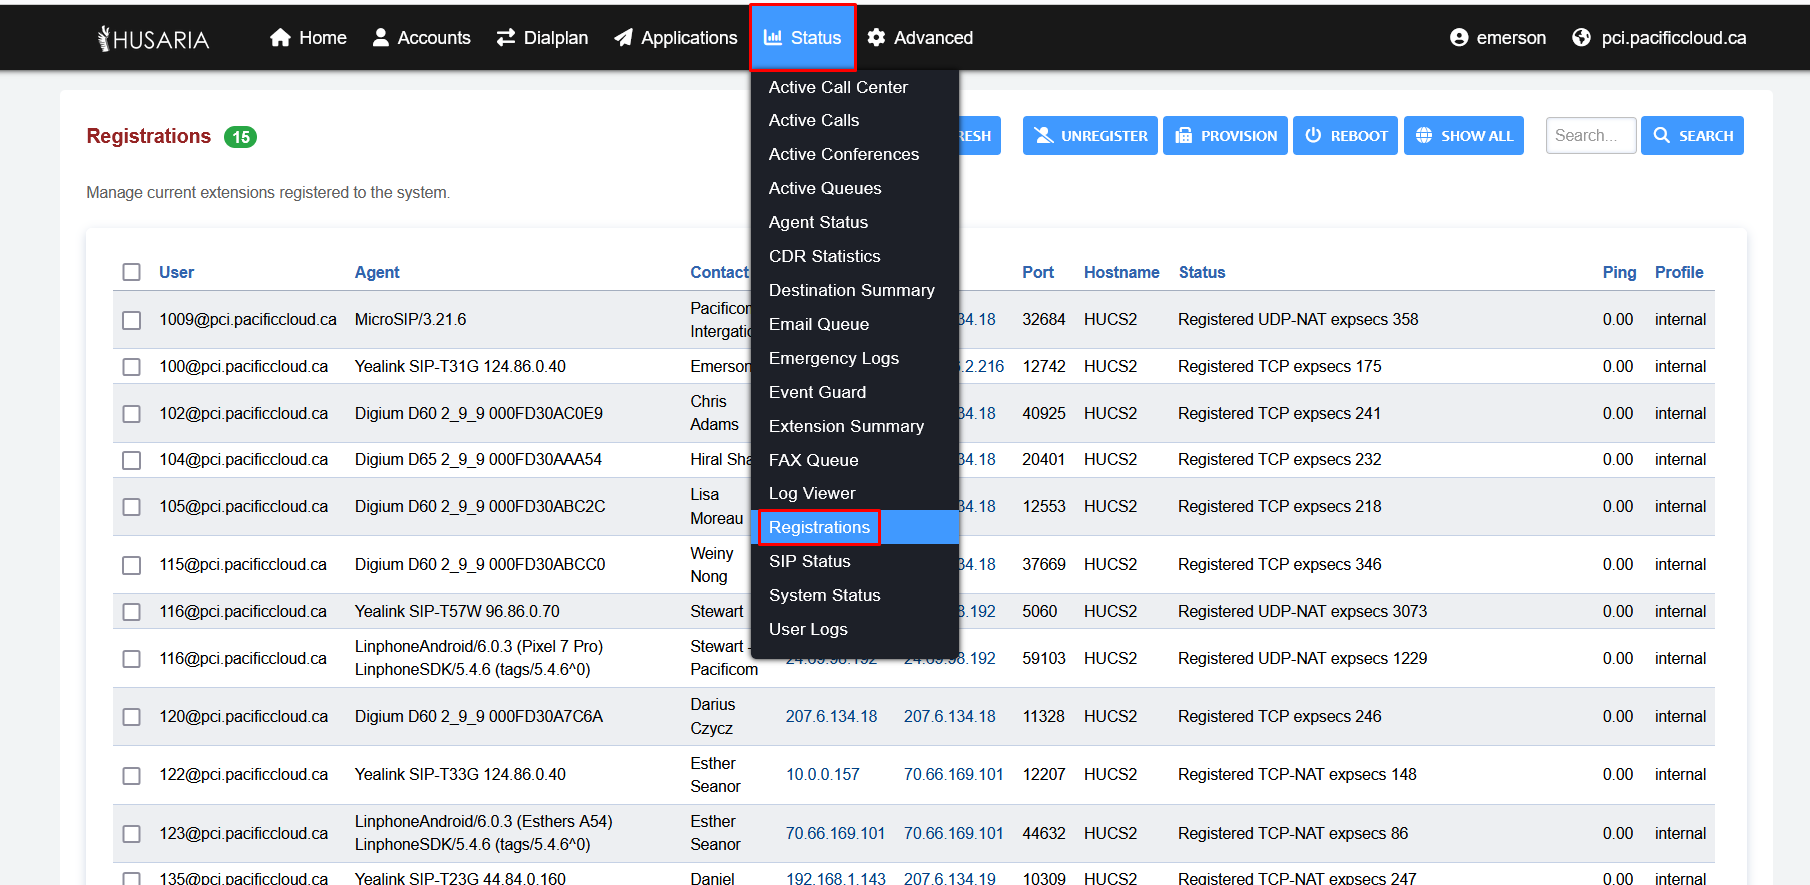1810x885 pixels.
Task: Sort by the Agent column header
Action: pos(377,272)
